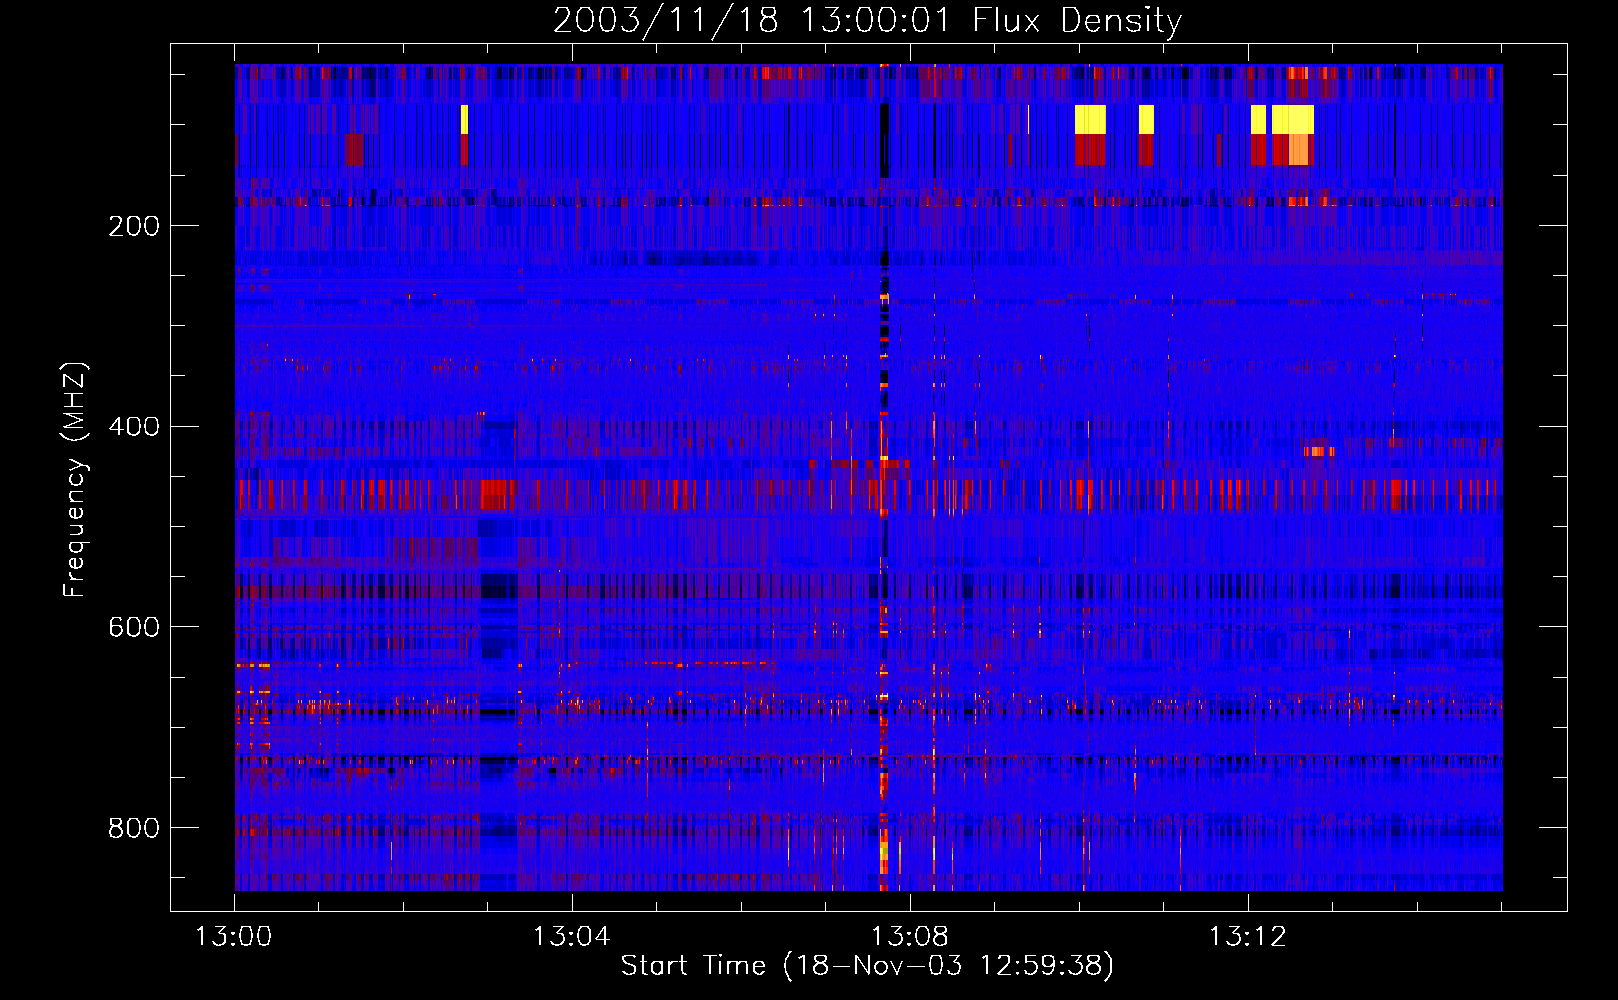Click the 600 frequency tick label
Image resolution: width=1618 pixels, height=1000 pixels.
tap(134, 627)
